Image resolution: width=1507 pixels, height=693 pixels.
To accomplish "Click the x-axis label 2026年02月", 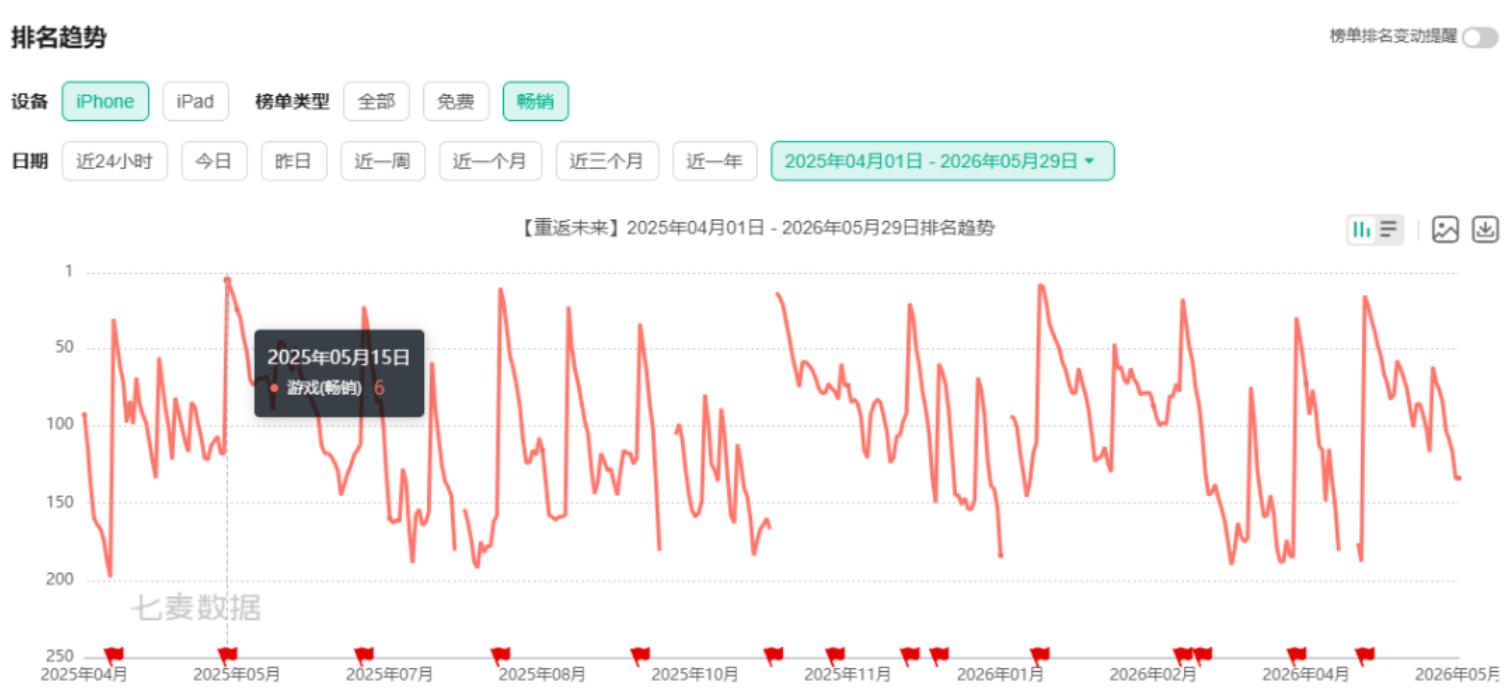I will click(x=1153, y=675).
